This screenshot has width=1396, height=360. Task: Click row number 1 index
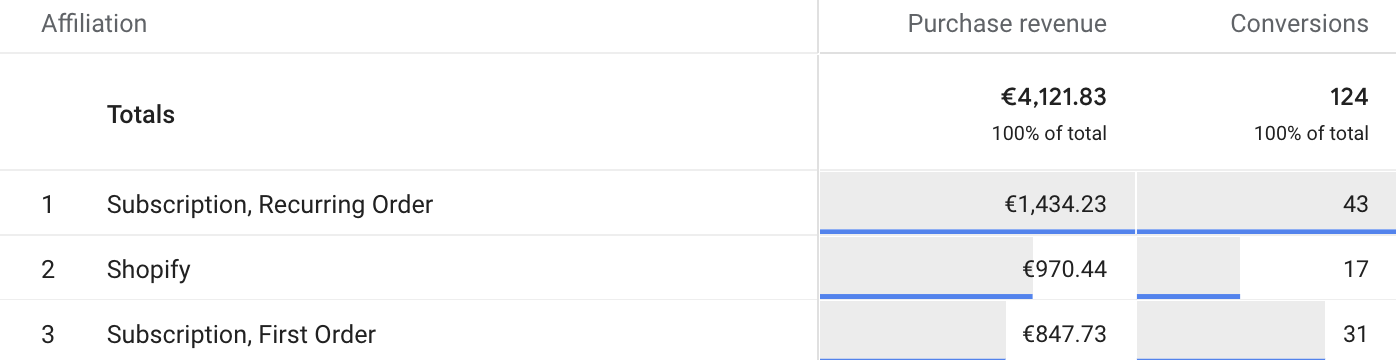point(46,205)
